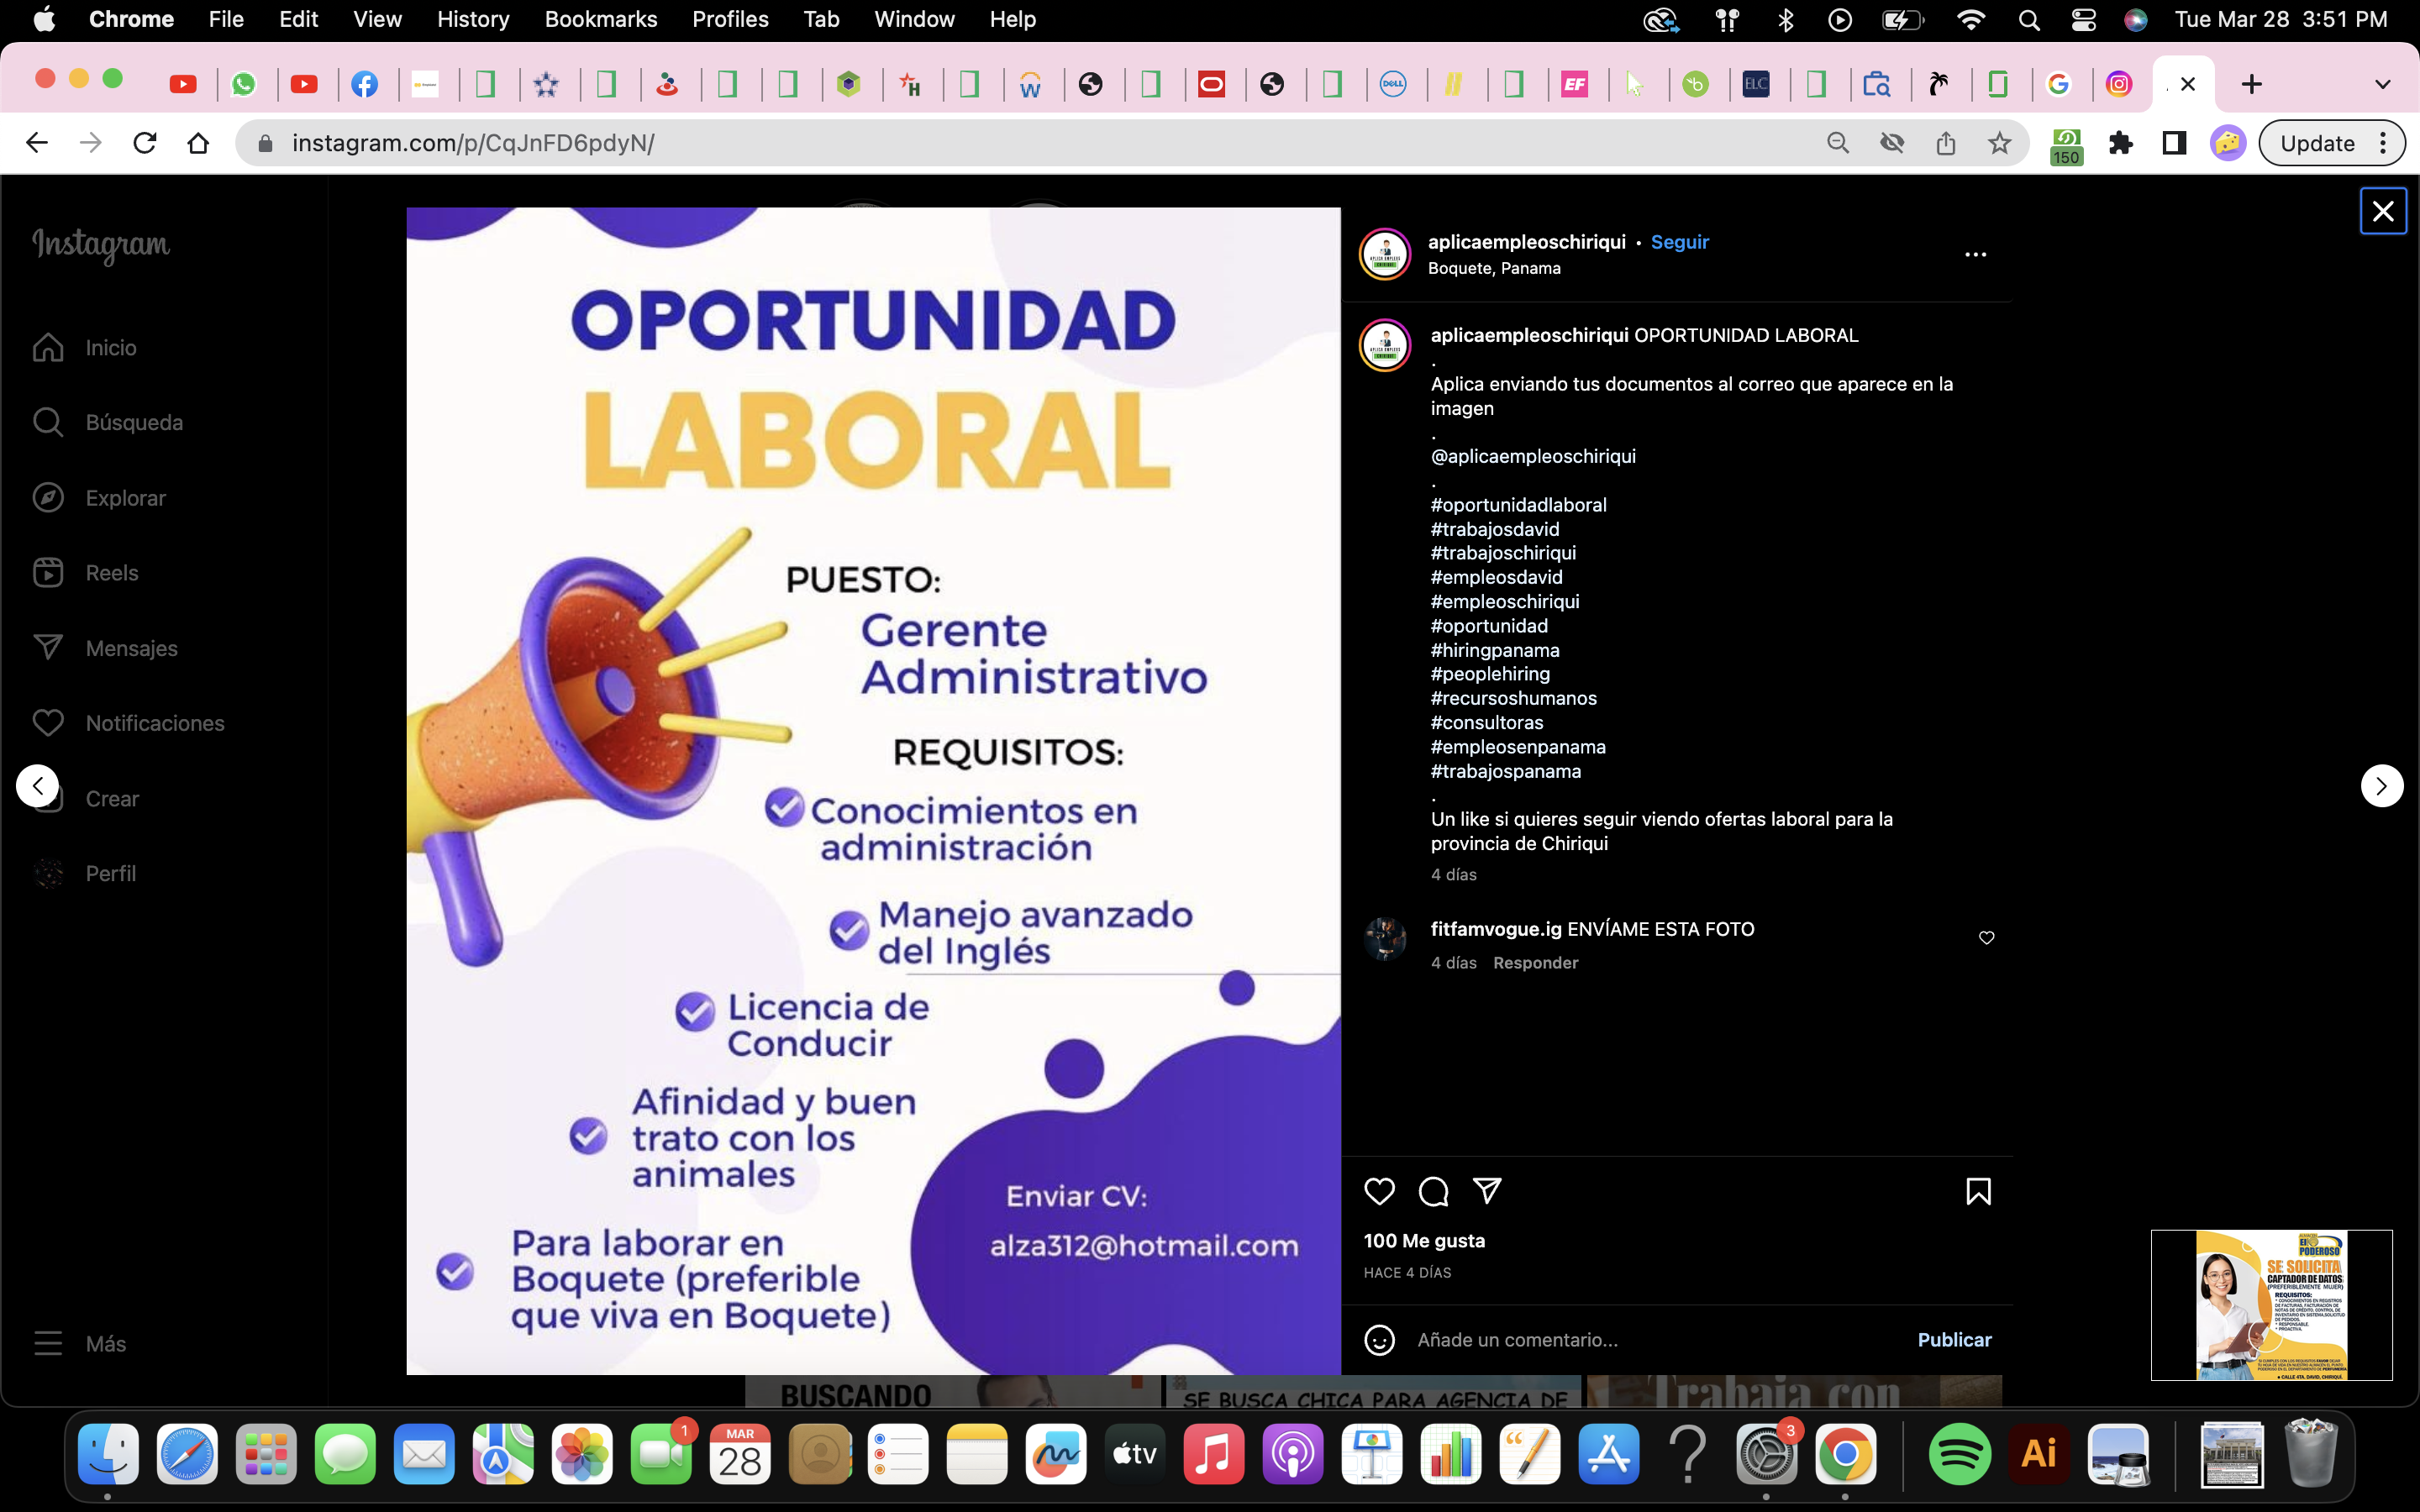Open #recursoshumanos hashtag
The height and width of the screenshot is (1512, 2420).
click(x=1513, y=698)
